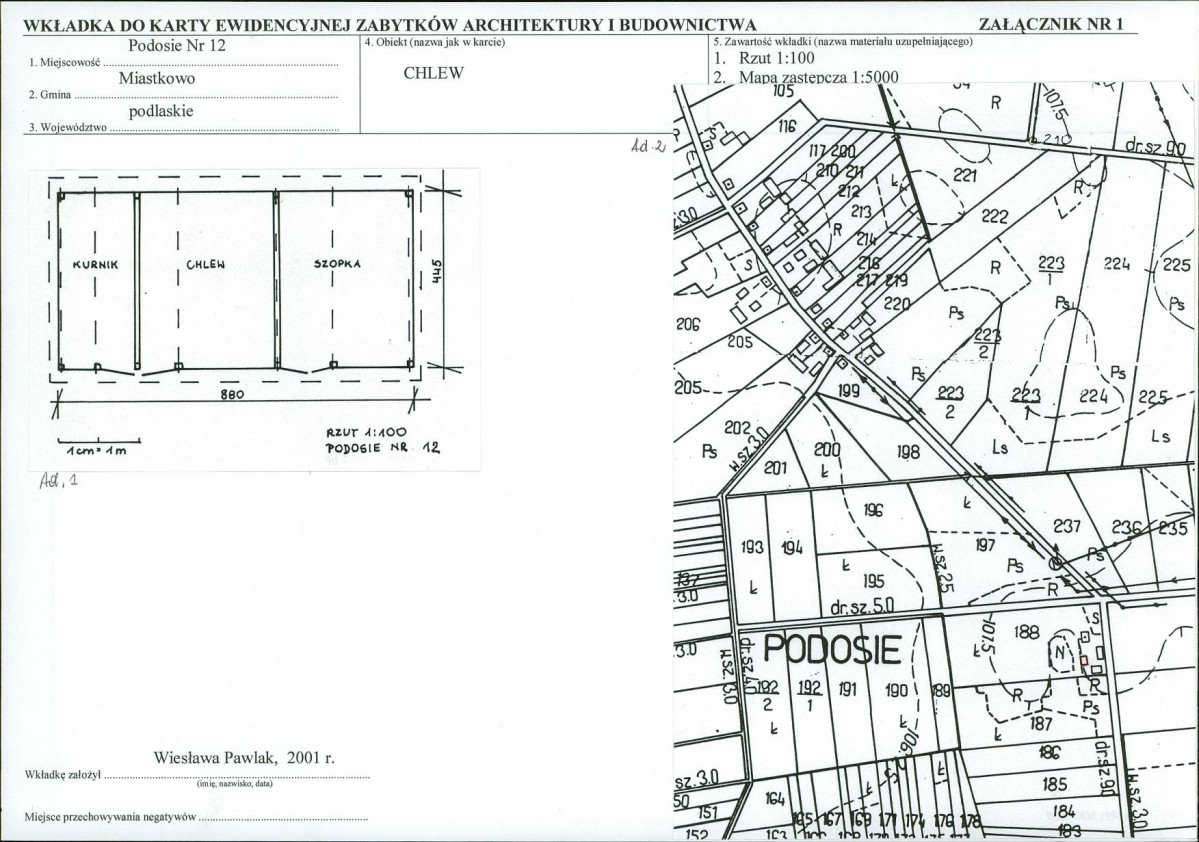Click the SZOPKA room label in the floor plan
Screen dimensions: 1199x842
(337, 264)
